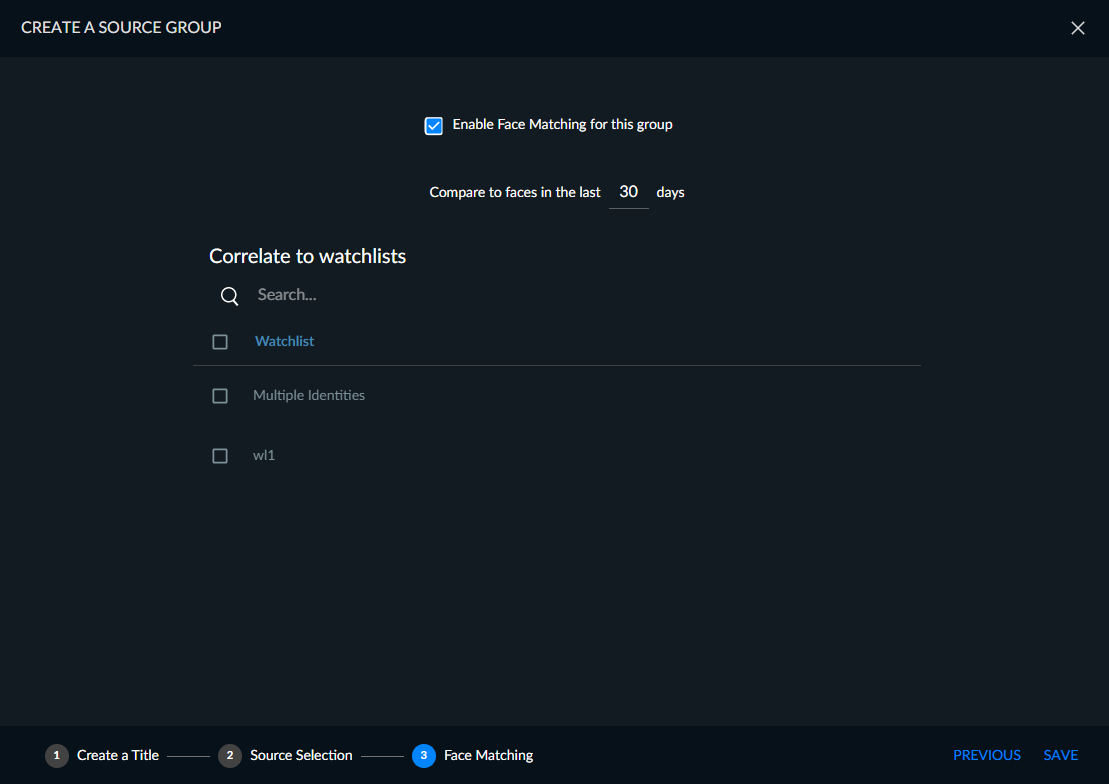This screenshot has height=784, width=1109.
Task: Check the wl1 watchlist checkbox
Action: 220,456
